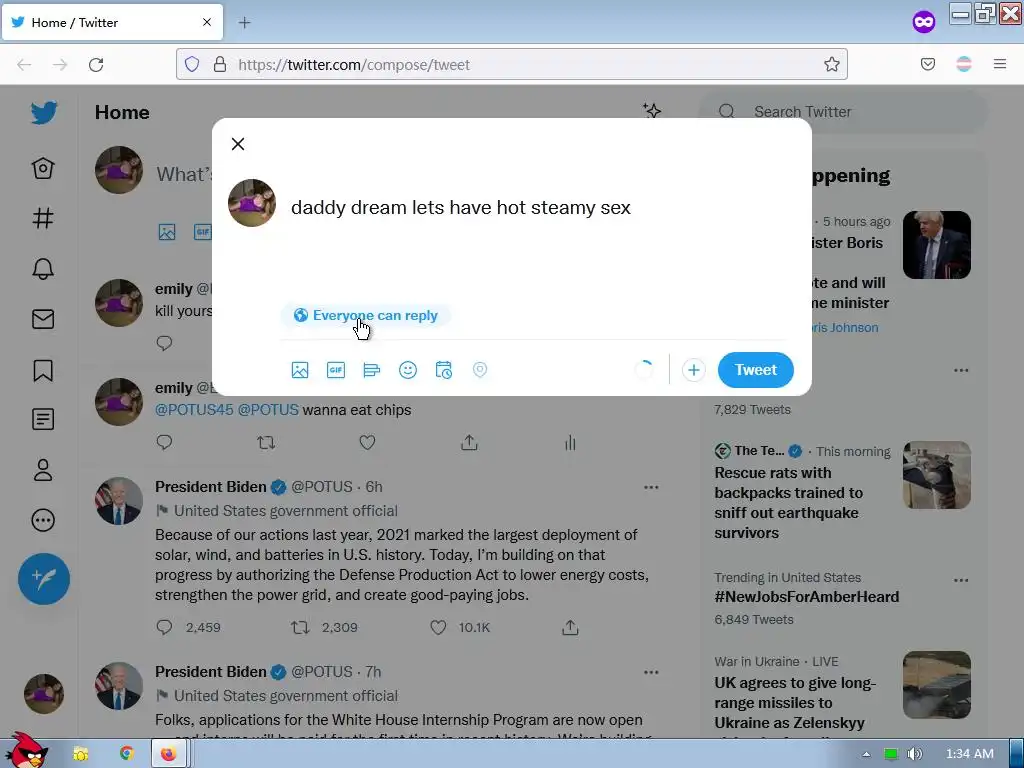Open Firefox from the taskbar

coord(168,754)
